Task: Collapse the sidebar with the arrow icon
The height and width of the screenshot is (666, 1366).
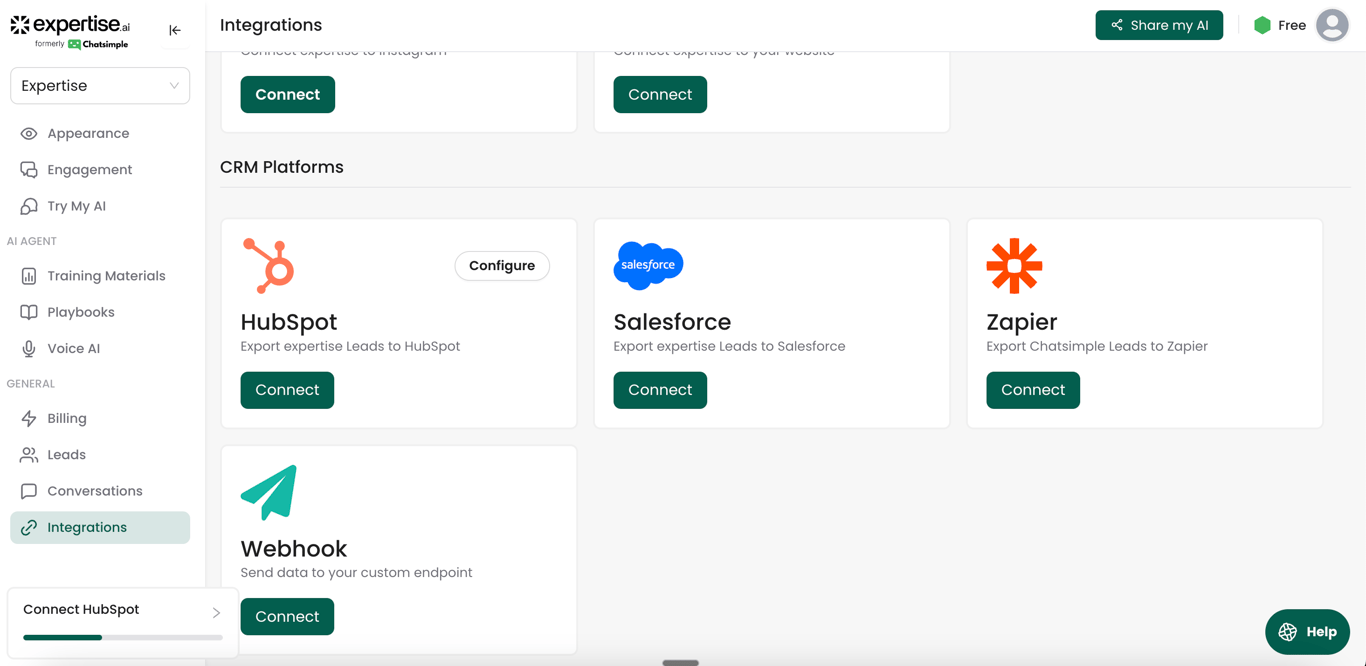Action: [x=175, y=30]
